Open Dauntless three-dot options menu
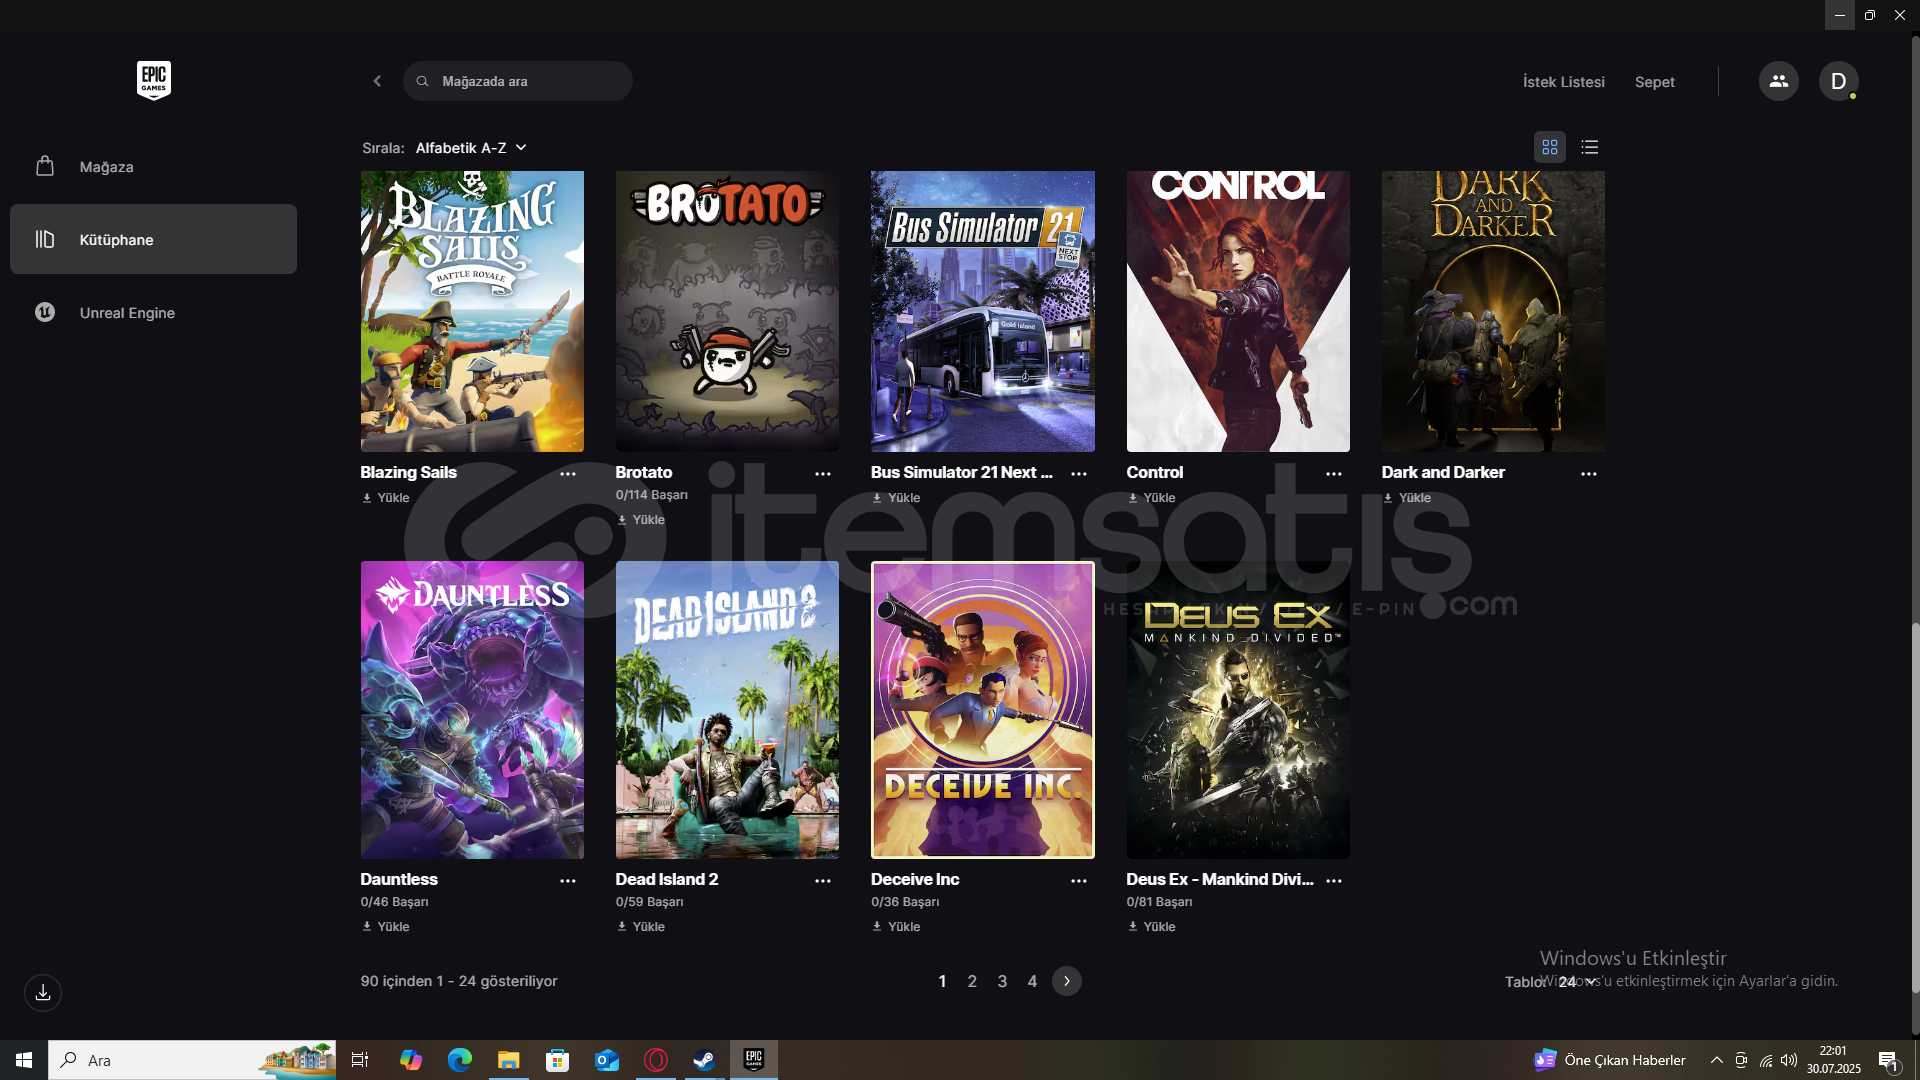 tap(568, 881)
